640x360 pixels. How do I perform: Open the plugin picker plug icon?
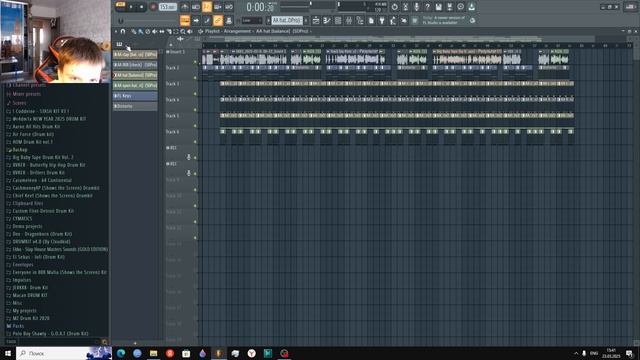[x=382, y=20]
